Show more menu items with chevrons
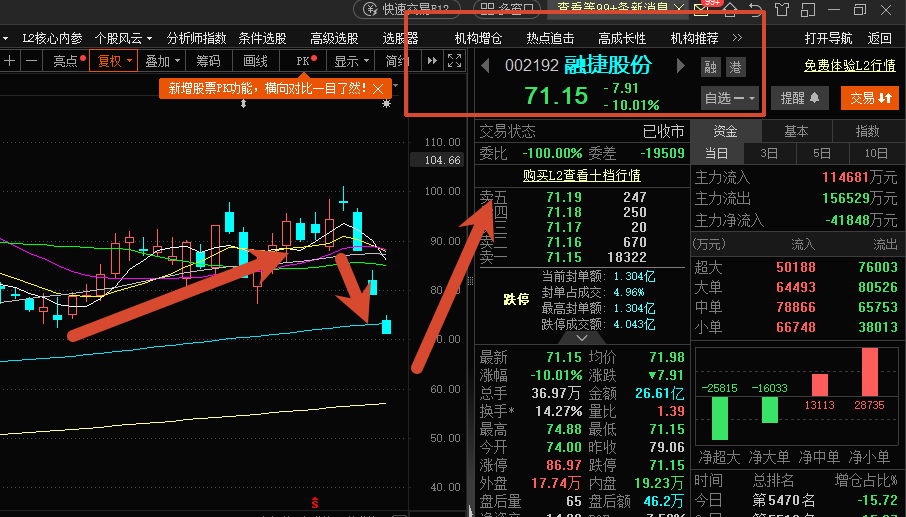Image resolution: width=906 pixels, height=517 pixels. (737, 38)
